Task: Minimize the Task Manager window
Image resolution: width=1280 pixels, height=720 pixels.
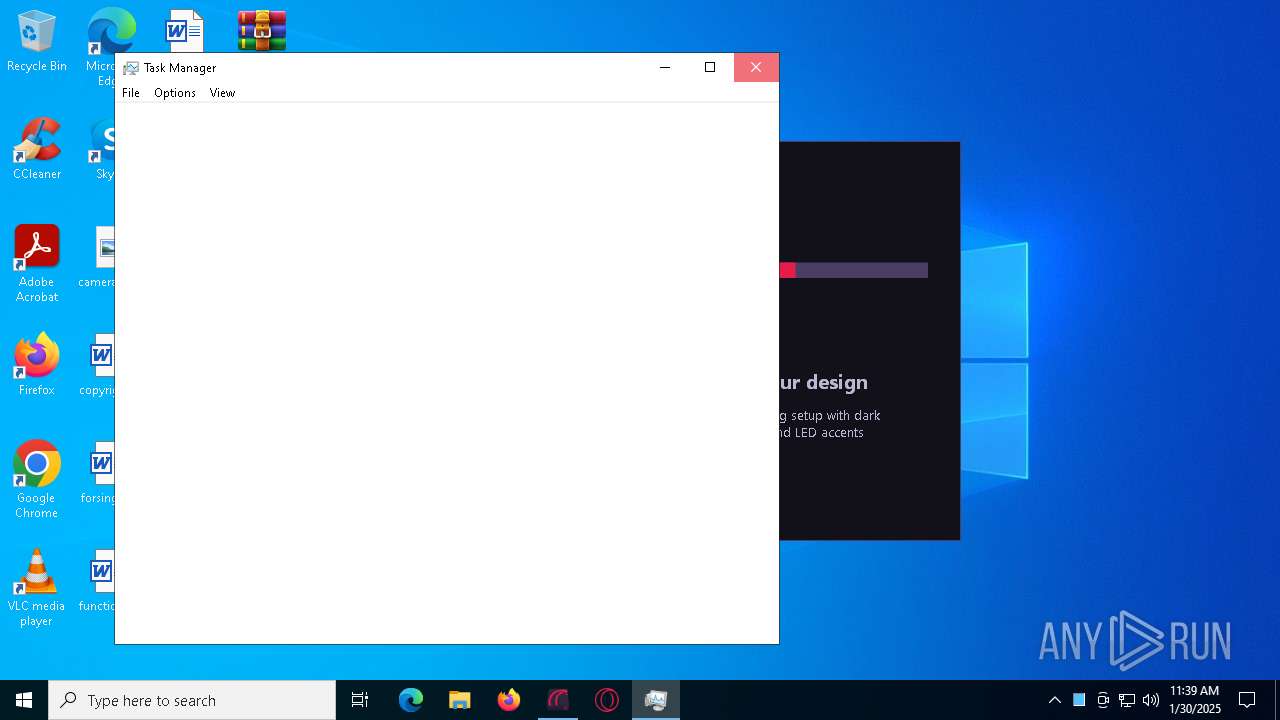Action: pyautogui.click(x=664, y=67)
